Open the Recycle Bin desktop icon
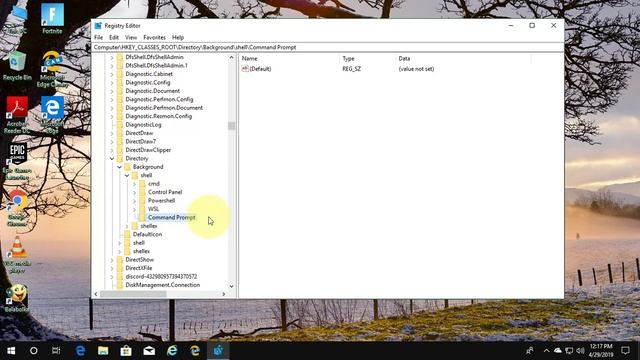The width and height of the screenshot is (640, 360). click(17, 65)
